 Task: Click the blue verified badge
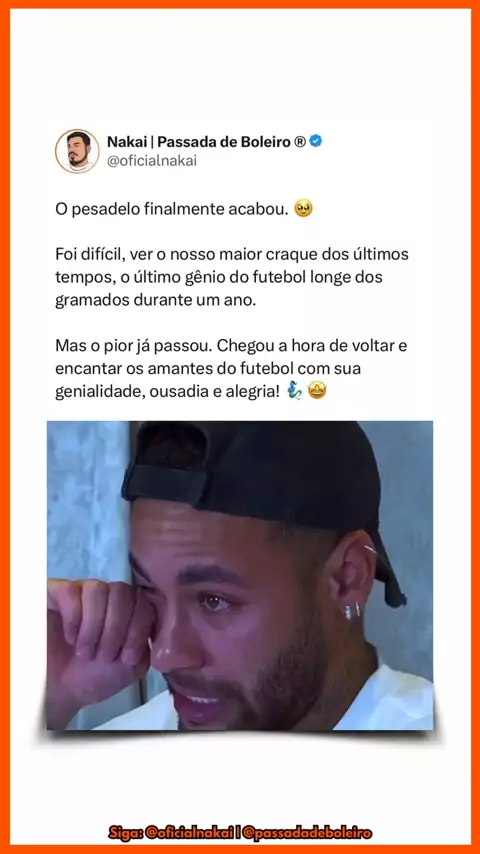pyautogui.click(x=316, y=141)
